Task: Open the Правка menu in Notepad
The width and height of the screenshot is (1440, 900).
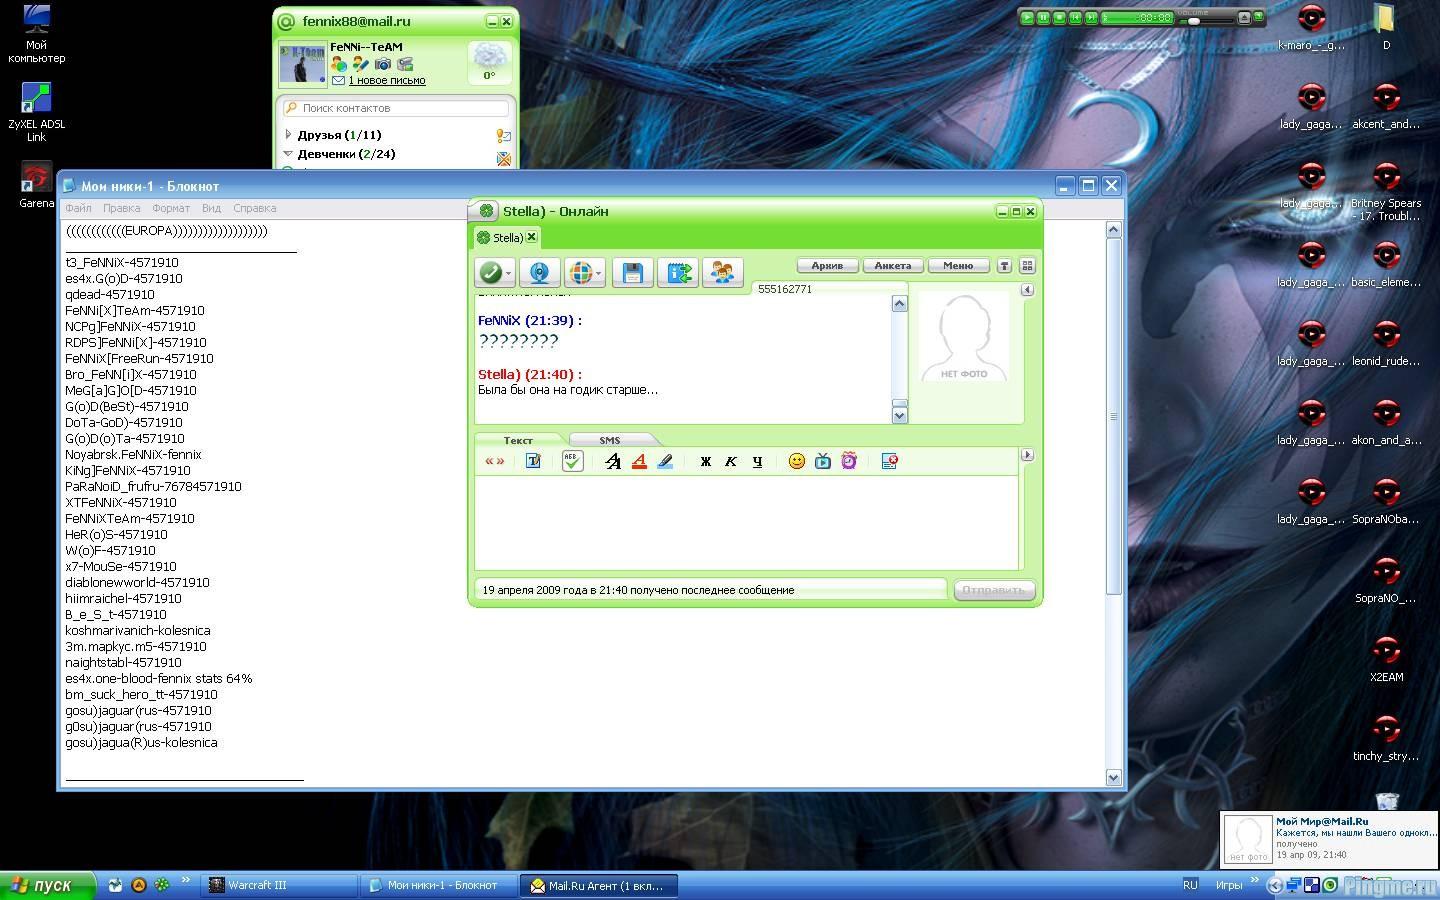Action: click(121, 208)
